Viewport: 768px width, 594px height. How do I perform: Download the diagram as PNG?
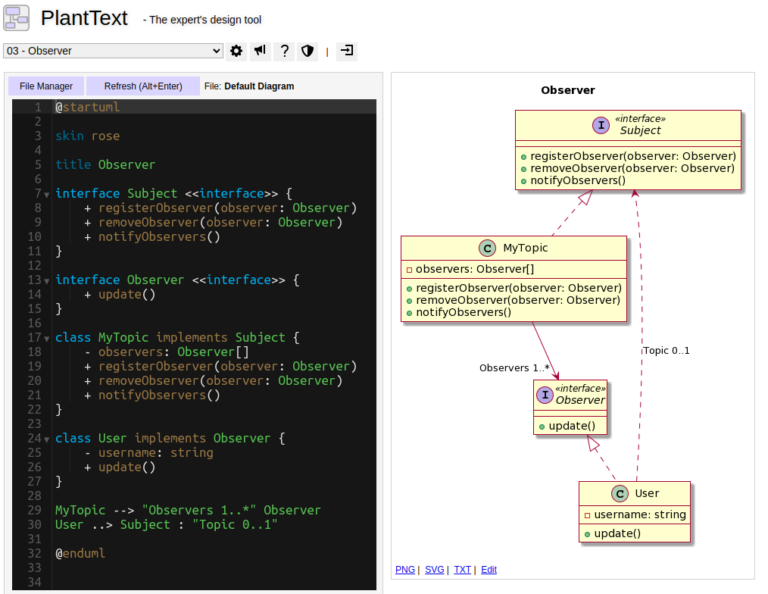[405, 570]
